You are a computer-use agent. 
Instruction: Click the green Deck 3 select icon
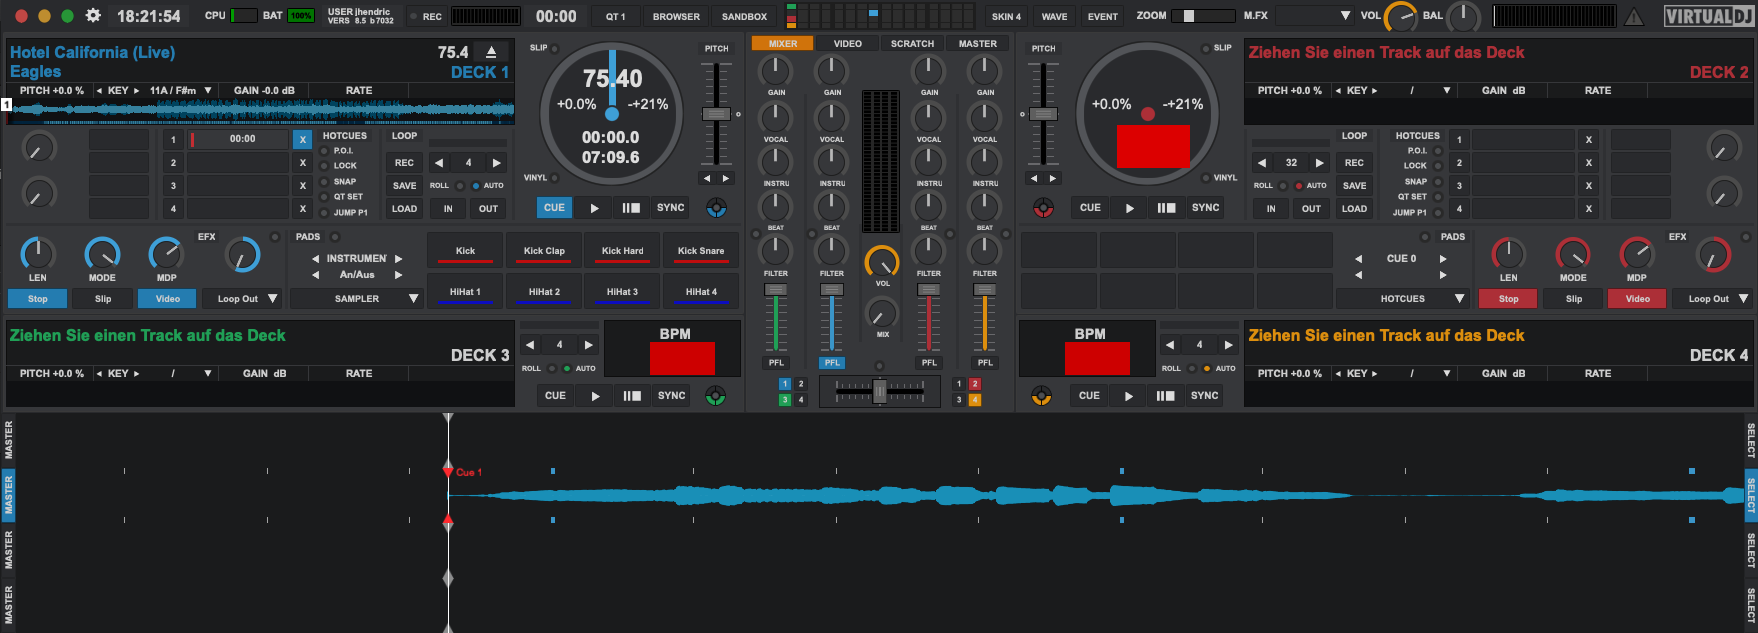tap(715, 396)
